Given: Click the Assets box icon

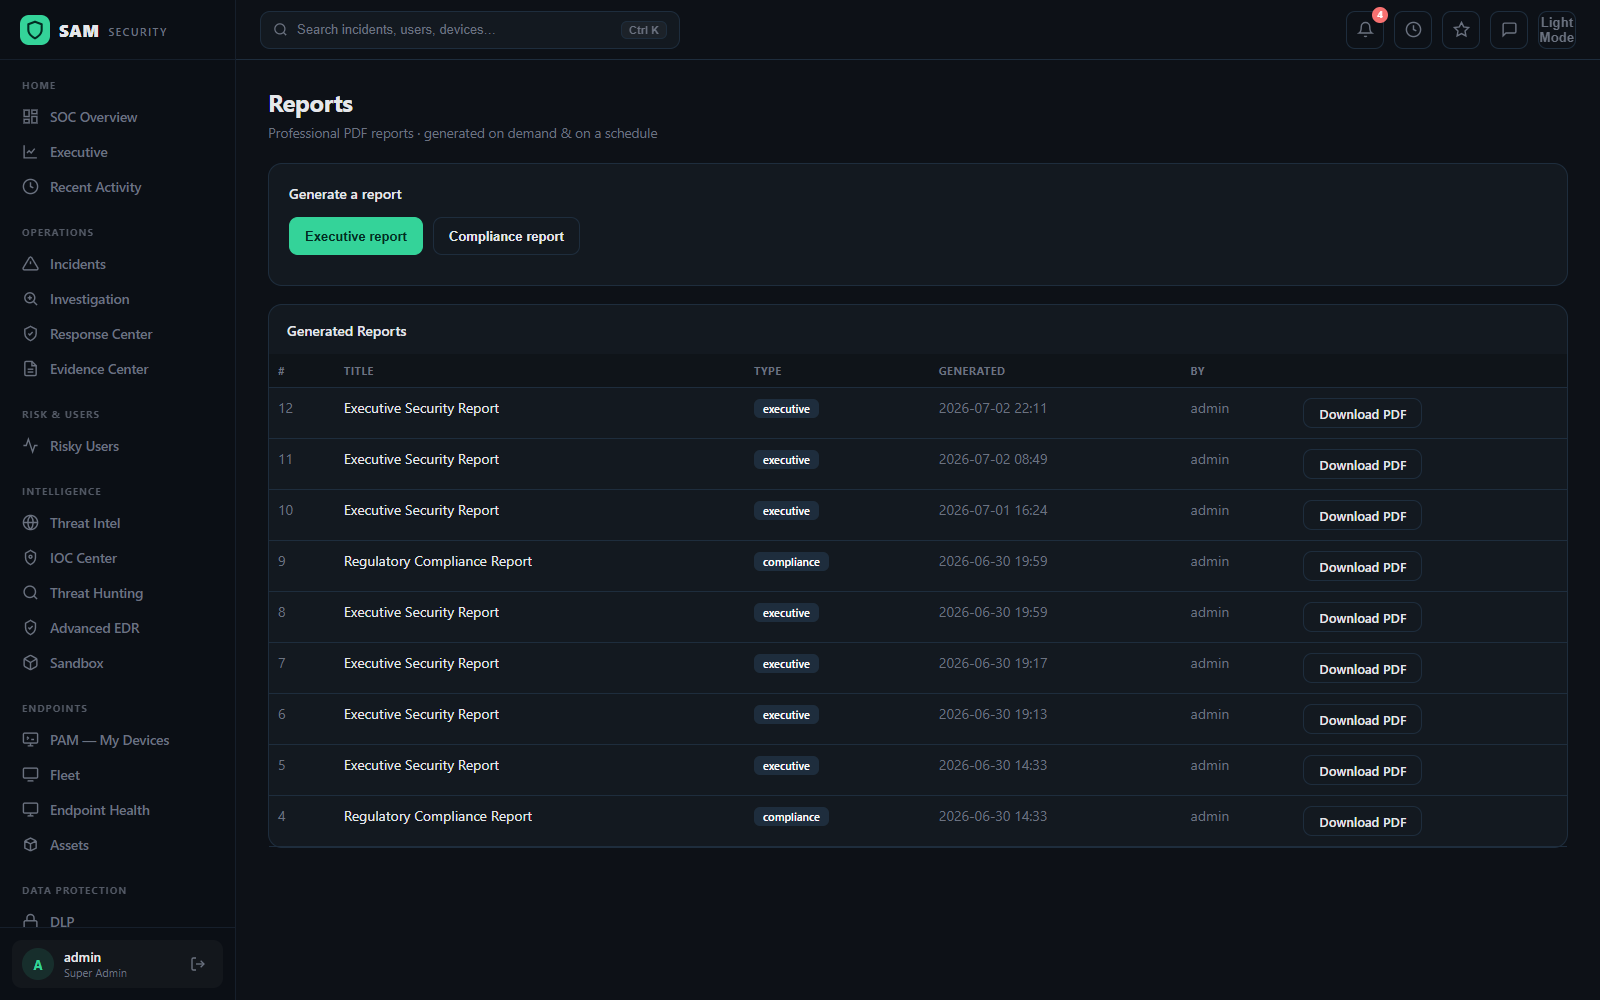Looking at the screenshot, I should click(31, 845).
